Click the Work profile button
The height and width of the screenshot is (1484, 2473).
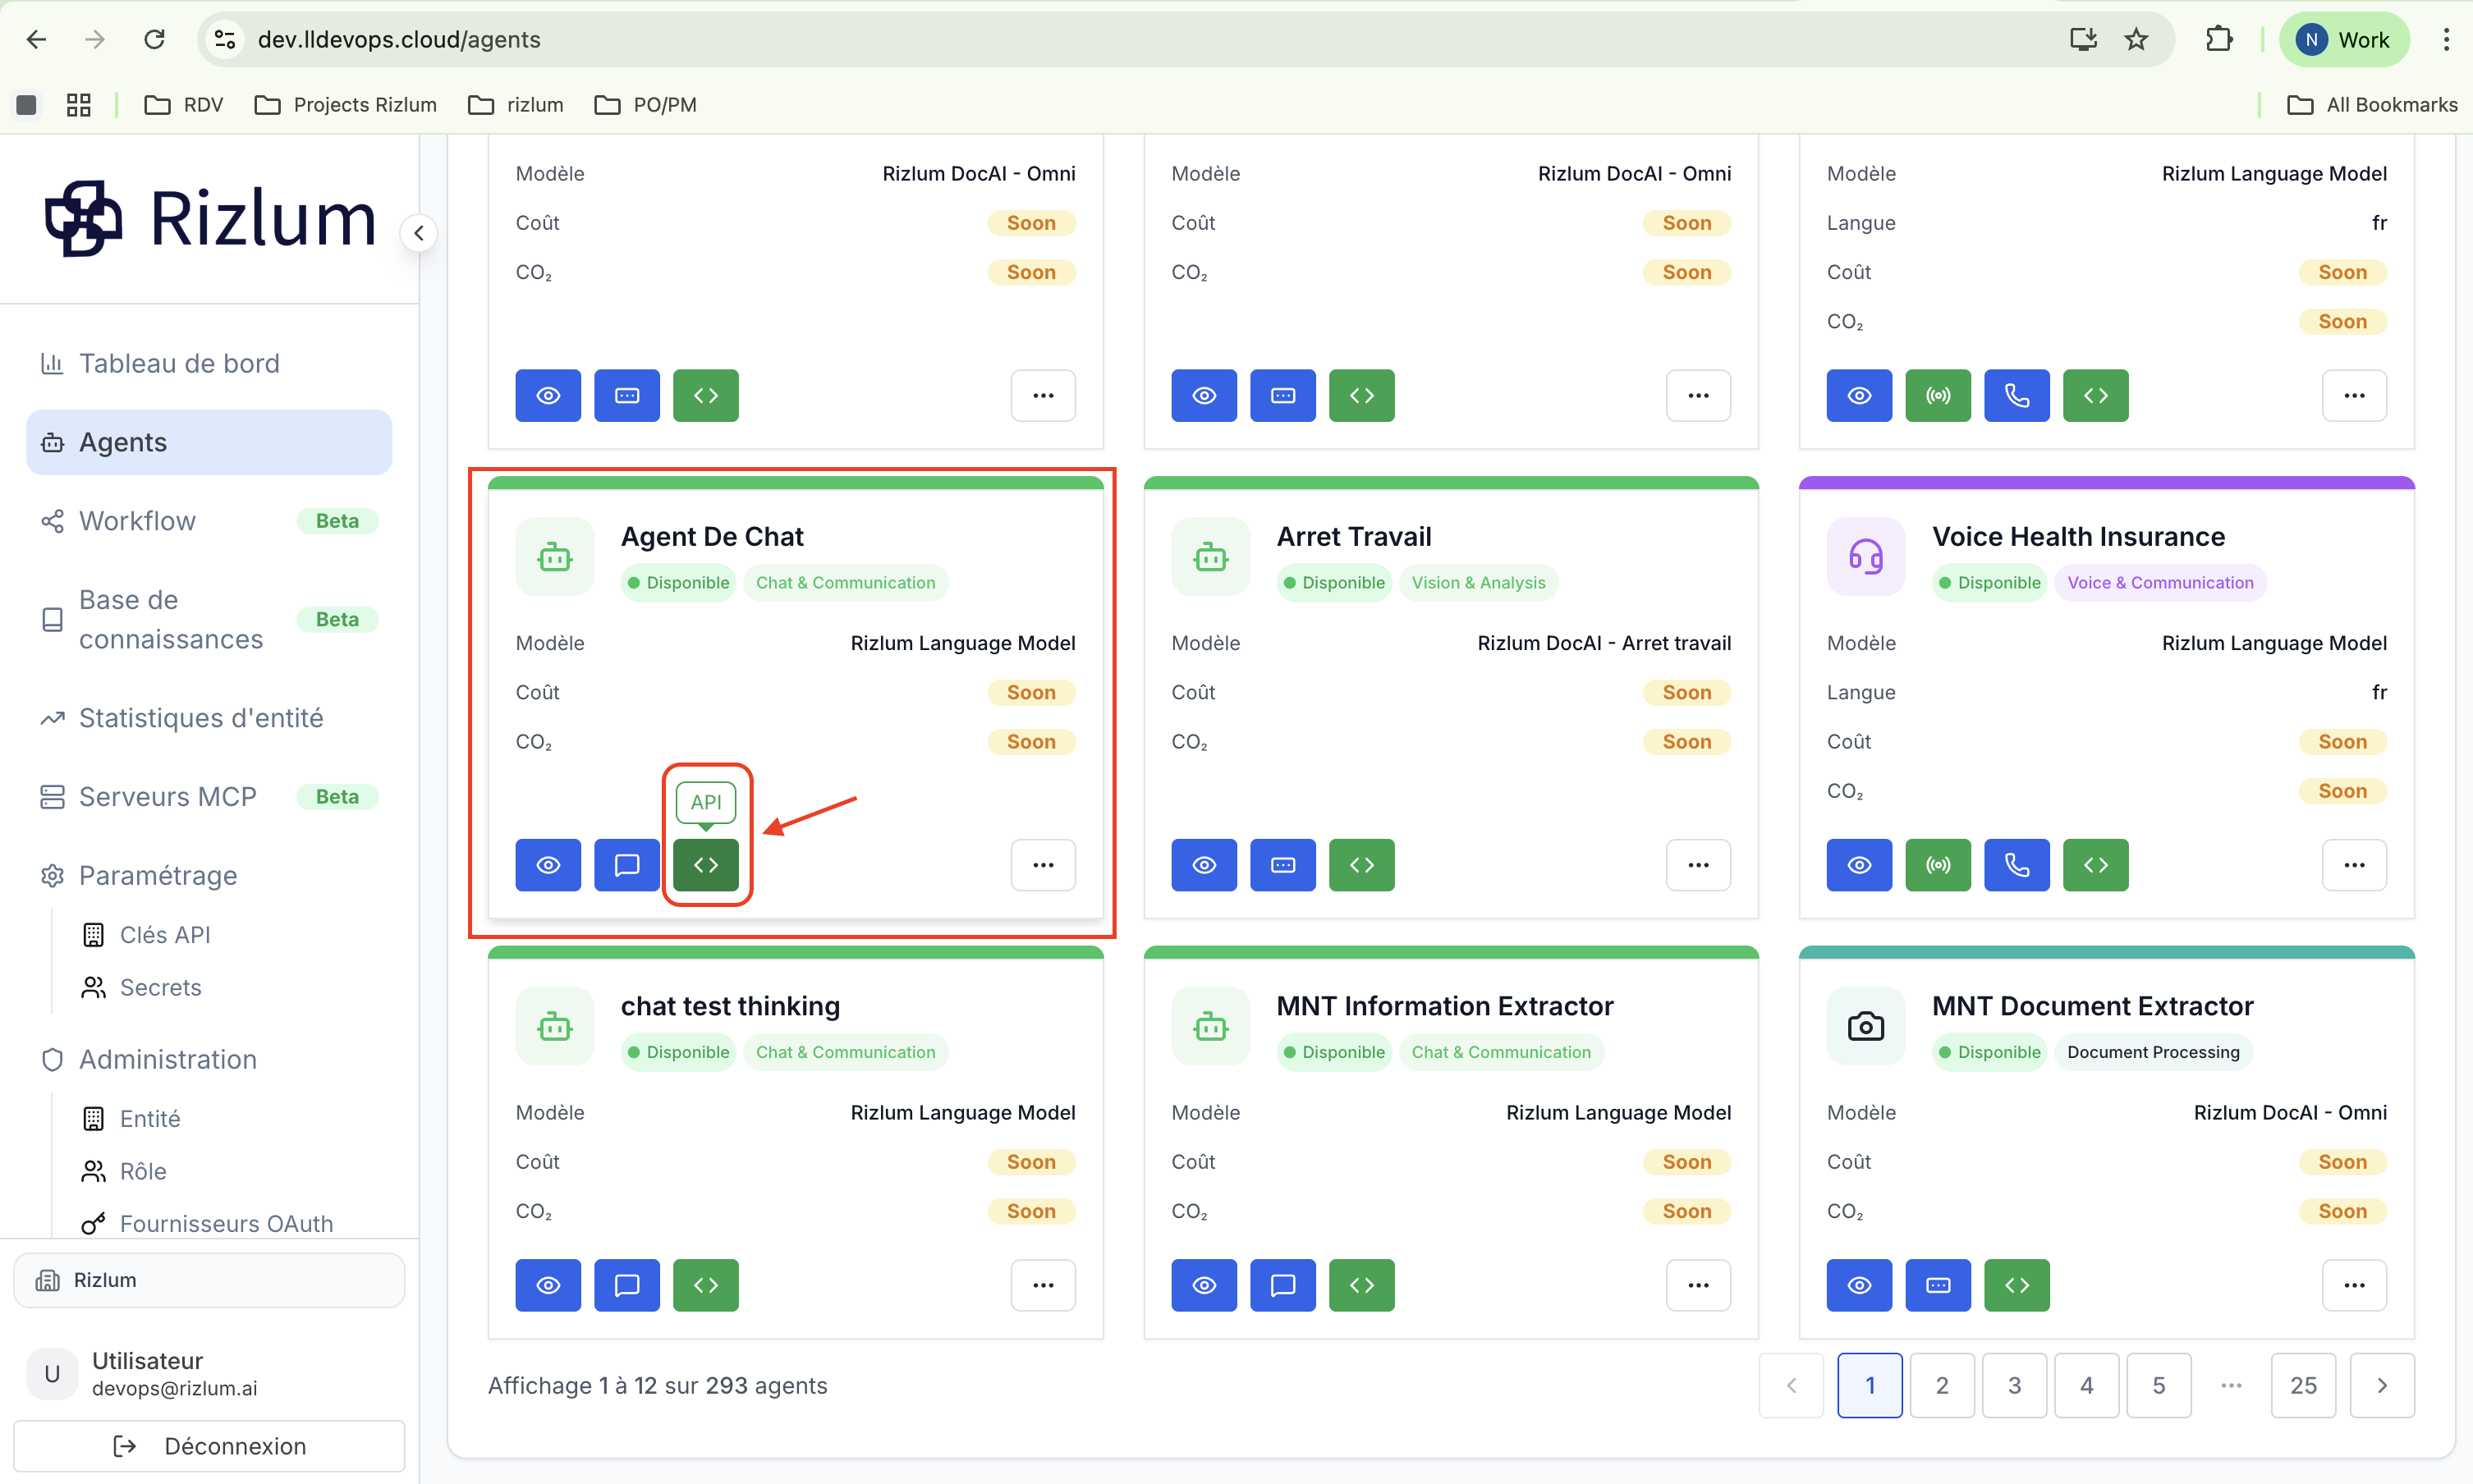2344,39
